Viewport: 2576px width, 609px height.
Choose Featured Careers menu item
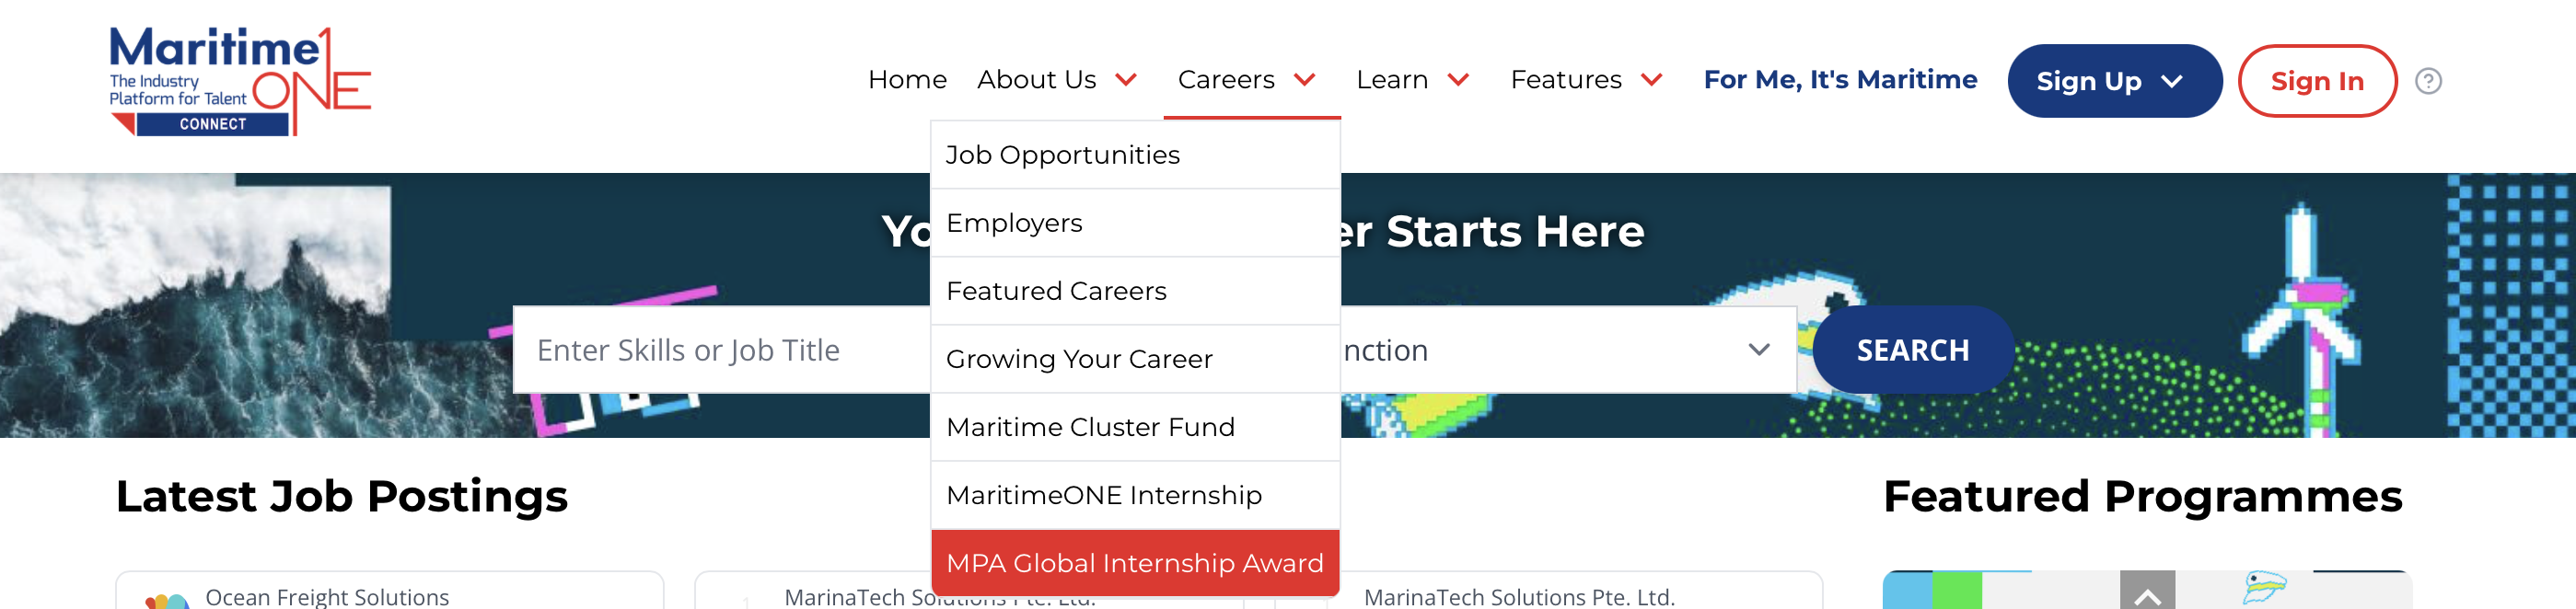click(x=1056, y=291)
